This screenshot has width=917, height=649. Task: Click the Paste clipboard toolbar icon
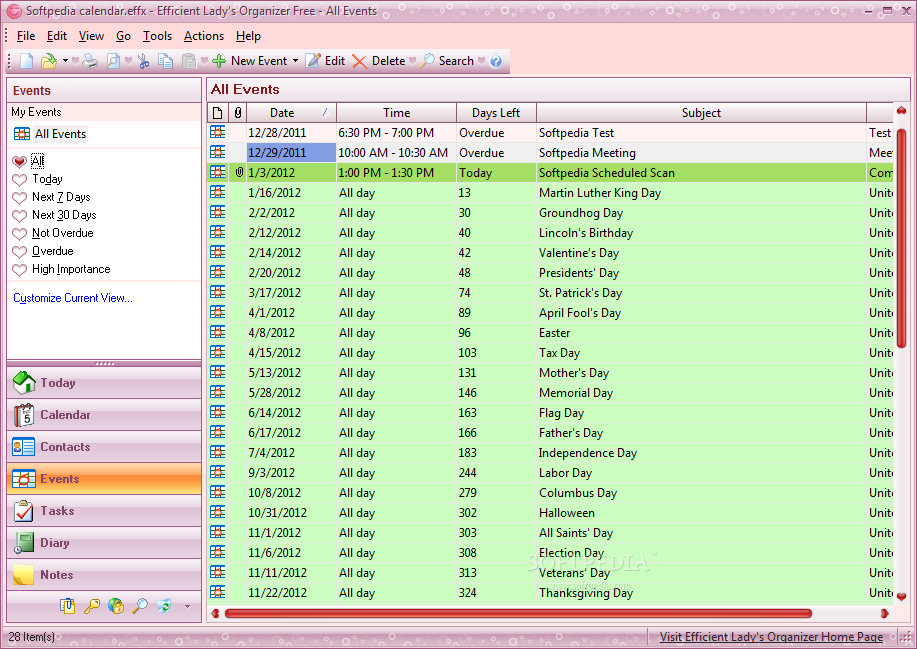pyautogui.click(x=188, y=61)
